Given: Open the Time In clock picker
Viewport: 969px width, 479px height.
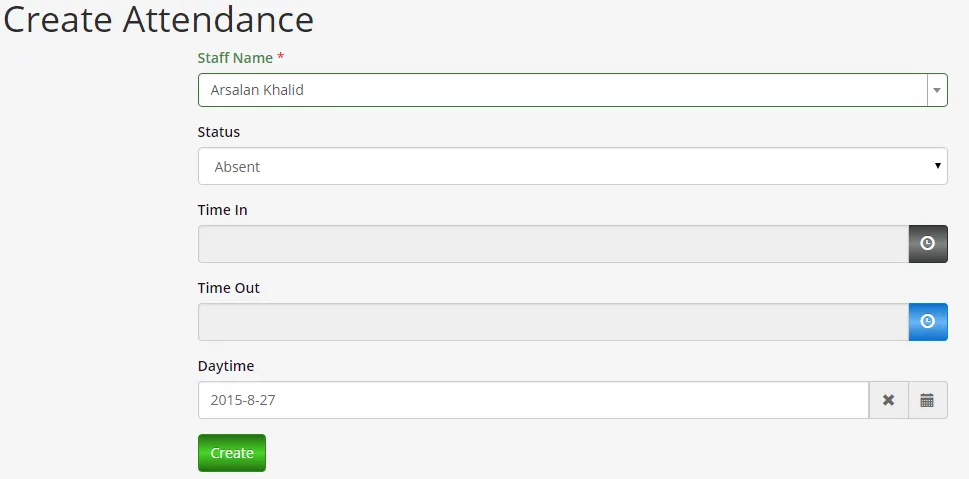Looking at the screenshot, I should coord(927,244).
